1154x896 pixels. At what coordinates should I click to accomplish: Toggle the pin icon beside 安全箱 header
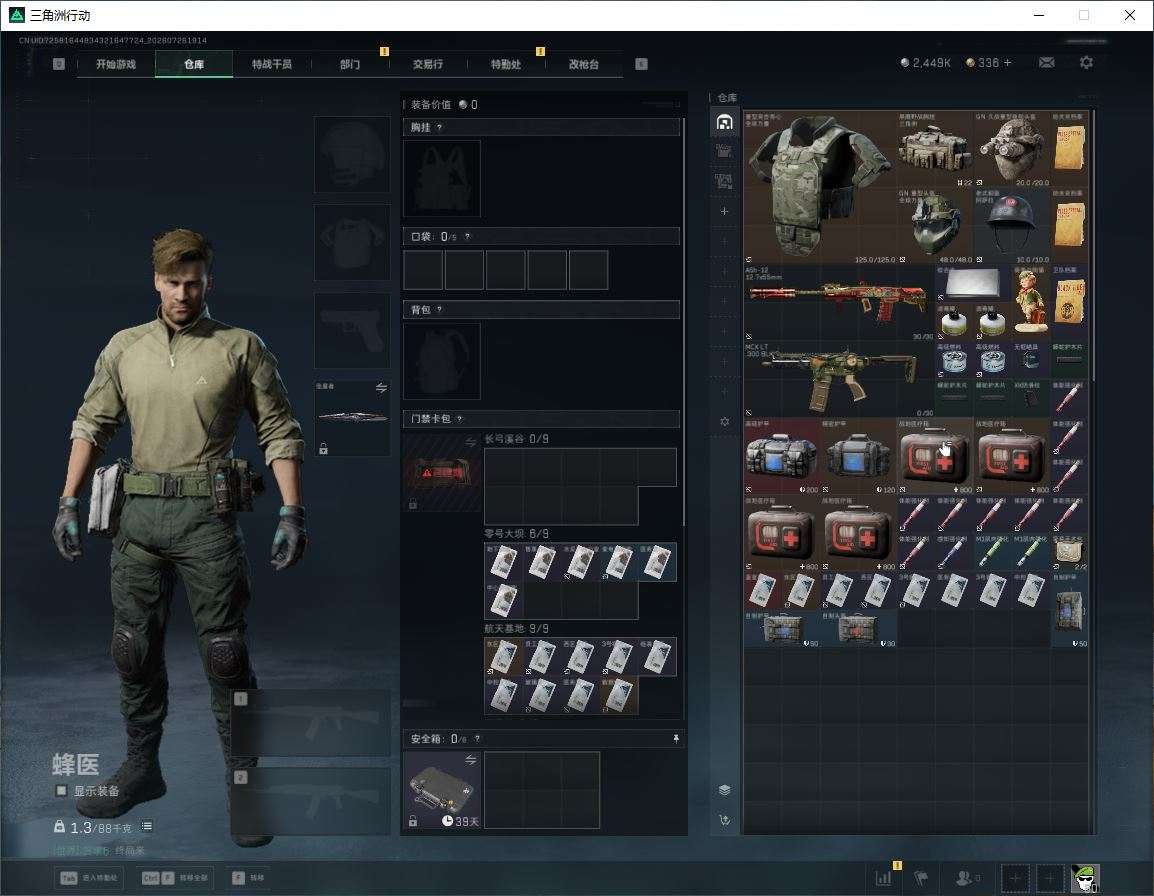(x=676, y=738)
